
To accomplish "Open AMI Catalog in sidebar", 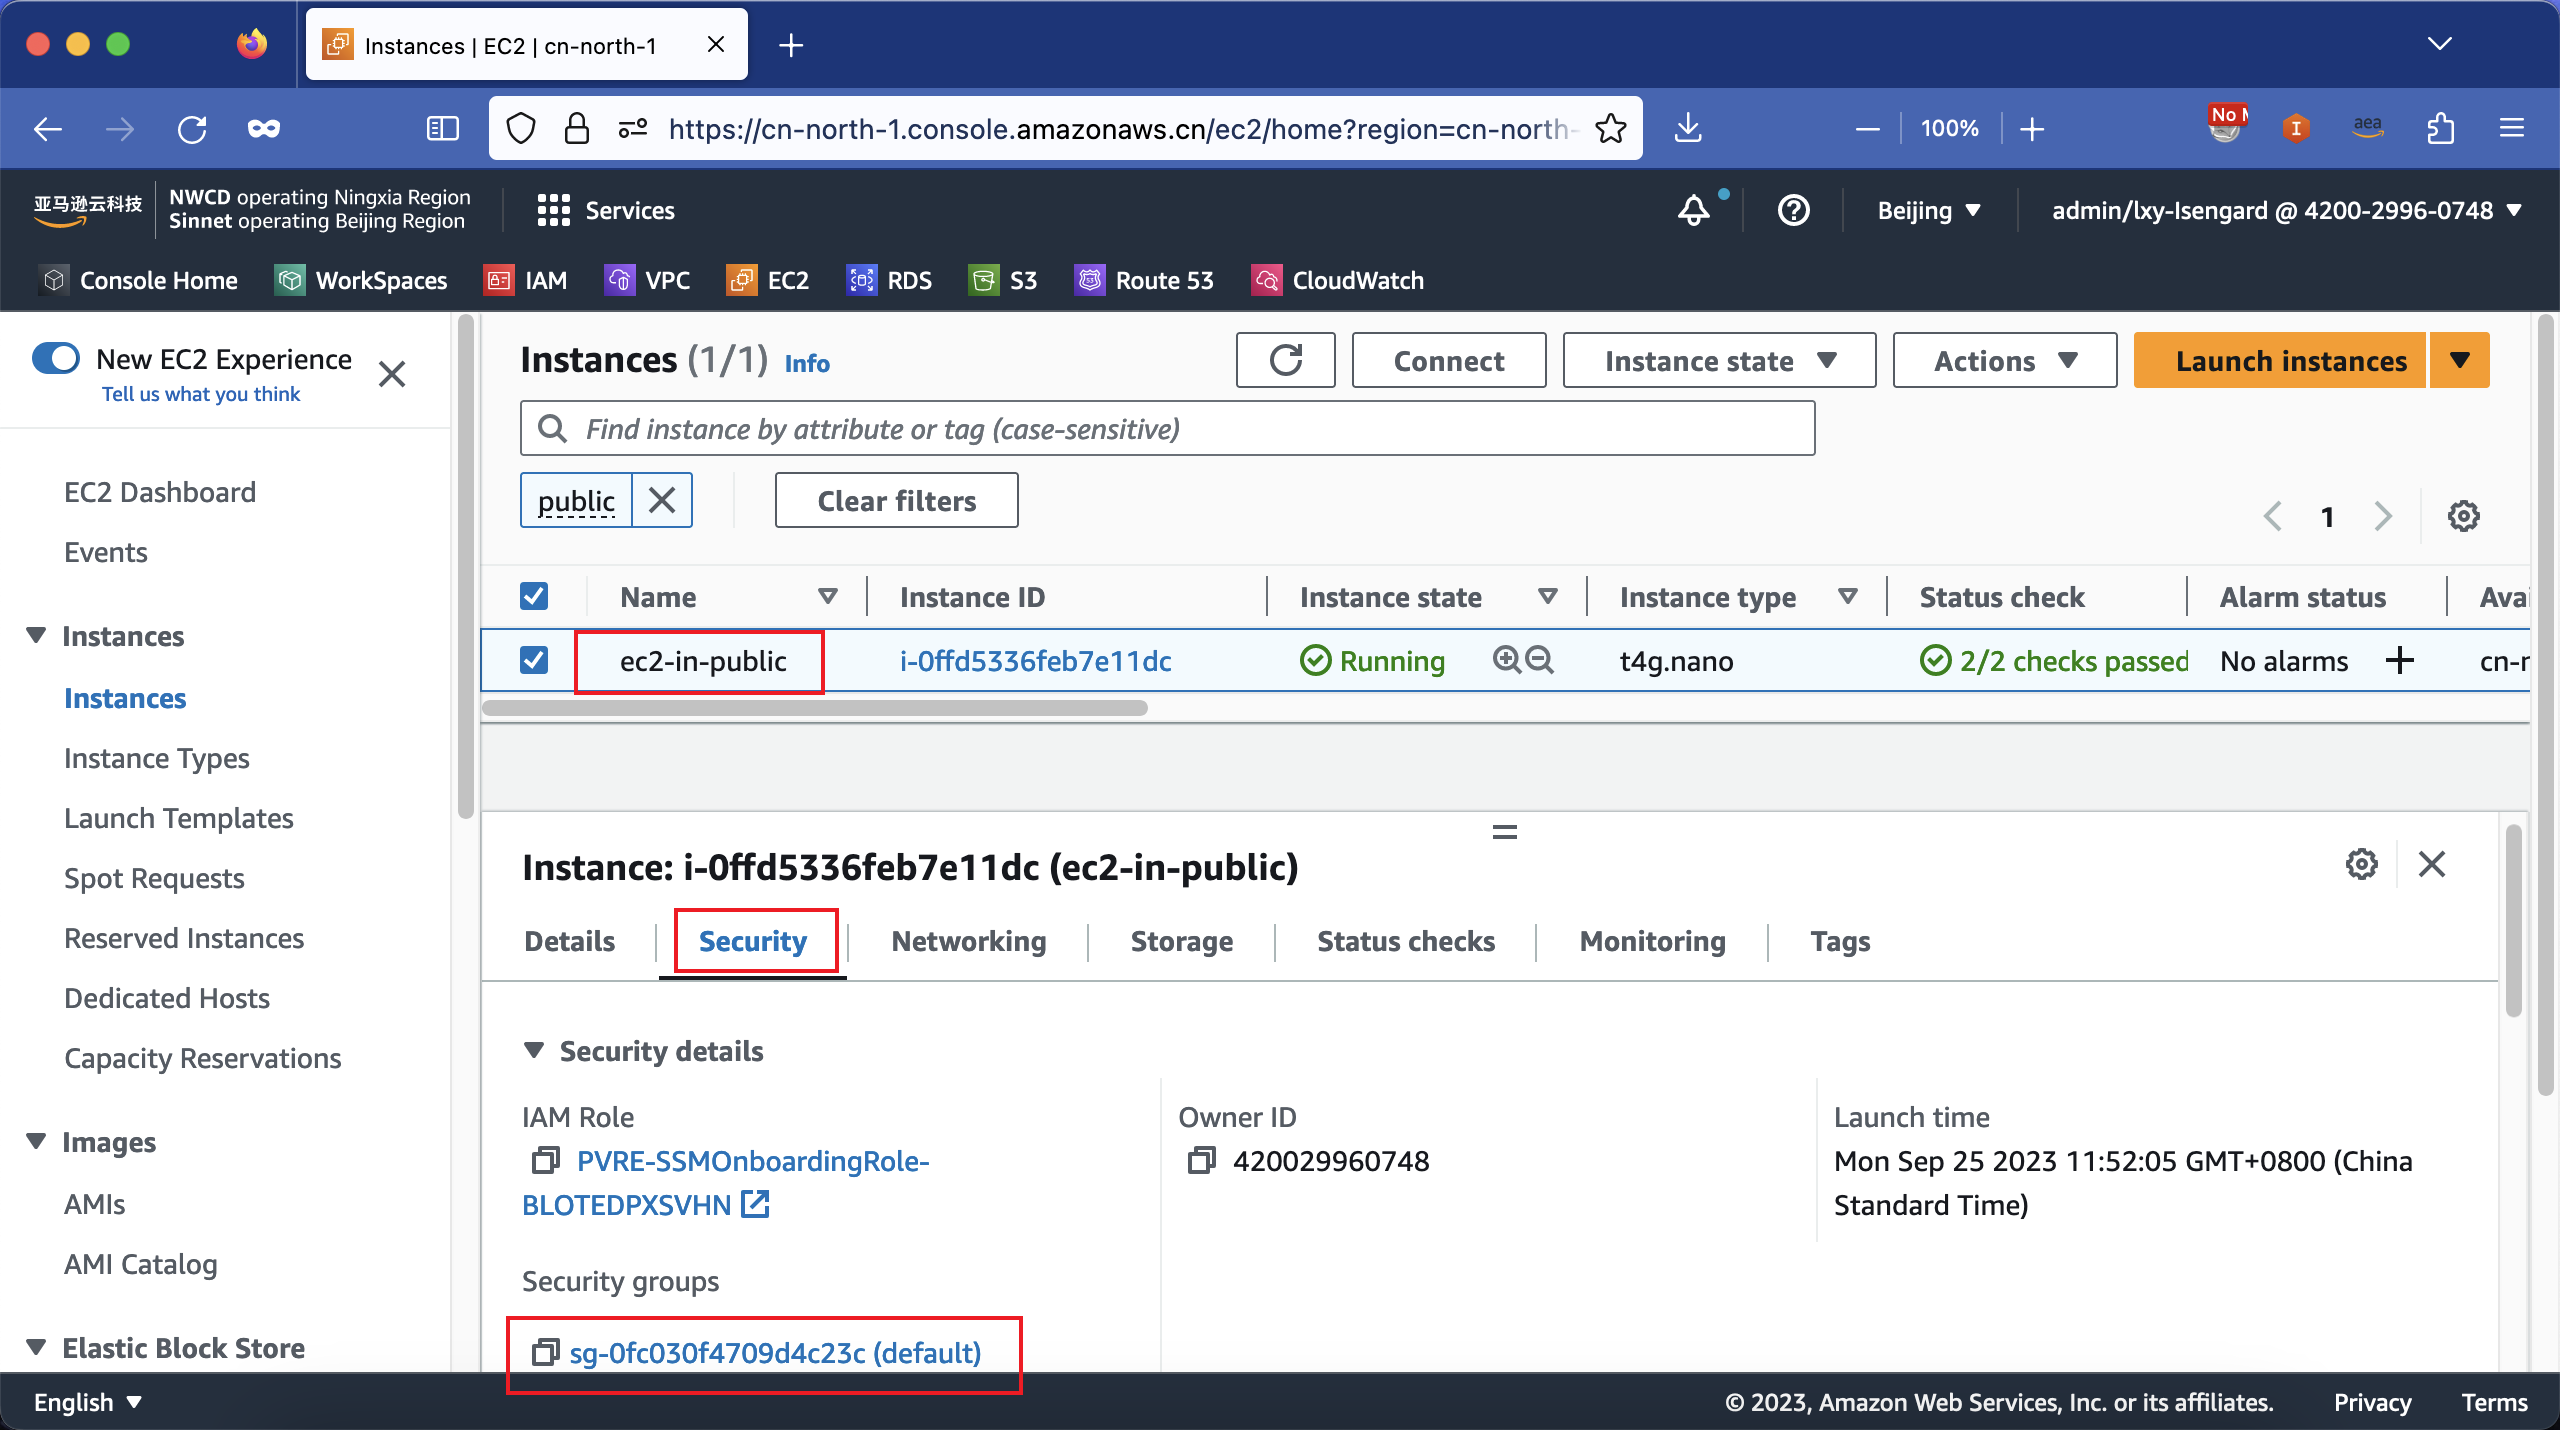I will pos(140,1264).
